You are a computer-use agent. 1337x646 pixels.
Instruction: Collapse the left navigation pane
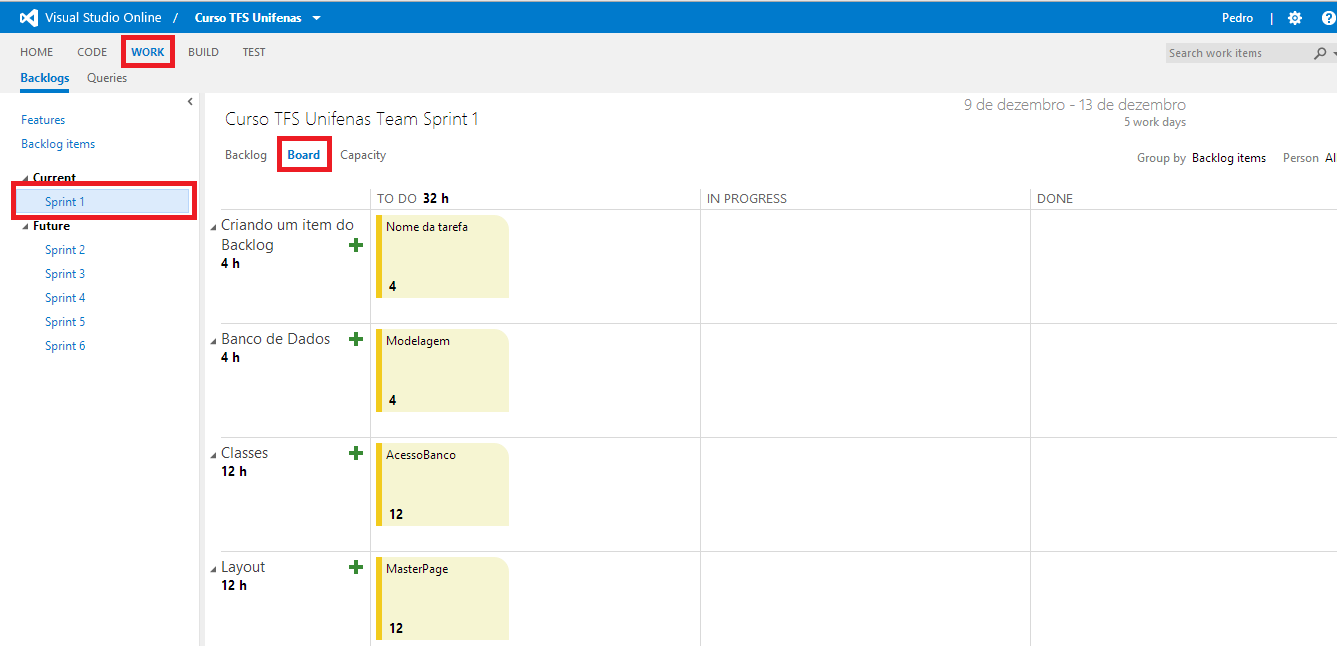190,102
